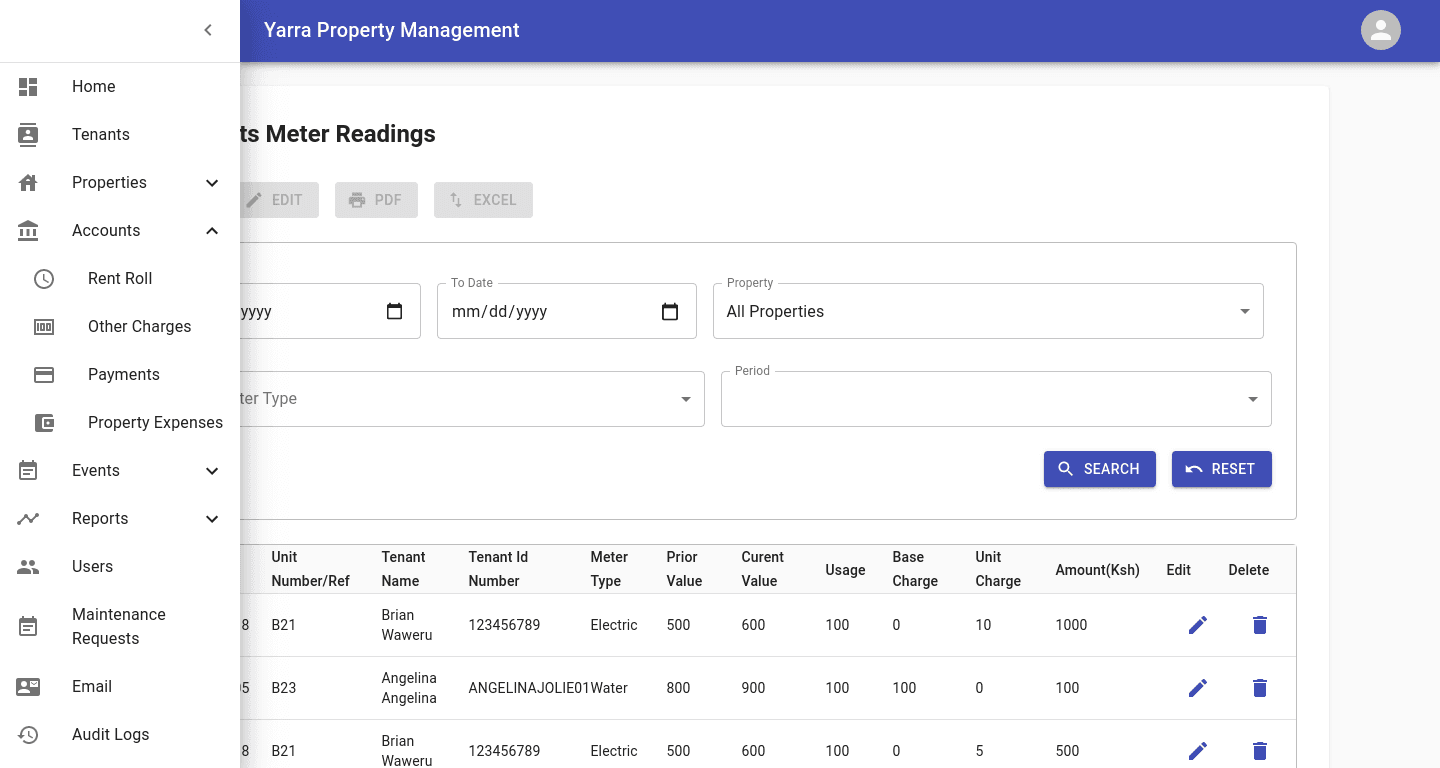Open the Period dropdown
The image size is (1440, 768).
click(995, 399)
